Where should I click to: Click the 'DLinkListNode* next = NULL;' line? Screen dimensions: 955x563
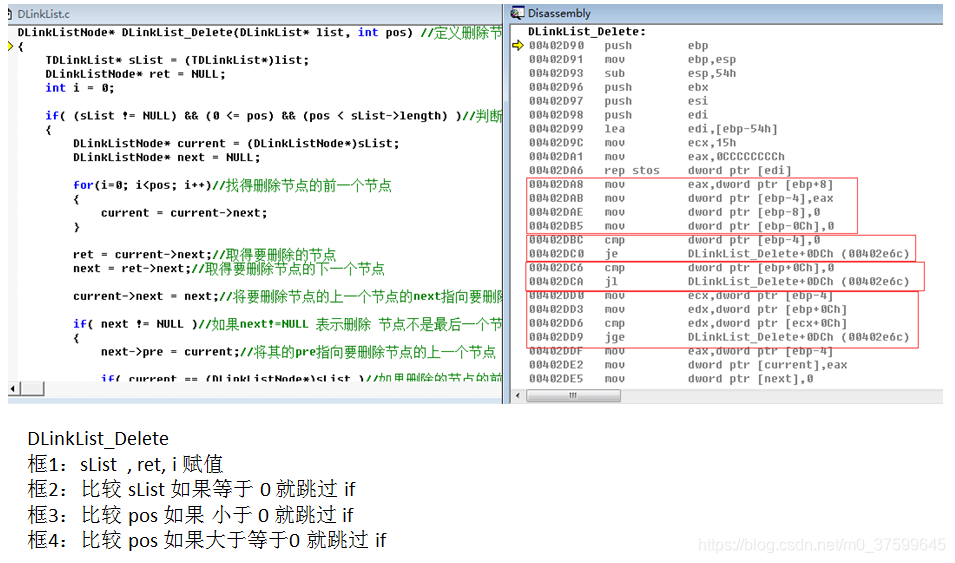point(167,158)
